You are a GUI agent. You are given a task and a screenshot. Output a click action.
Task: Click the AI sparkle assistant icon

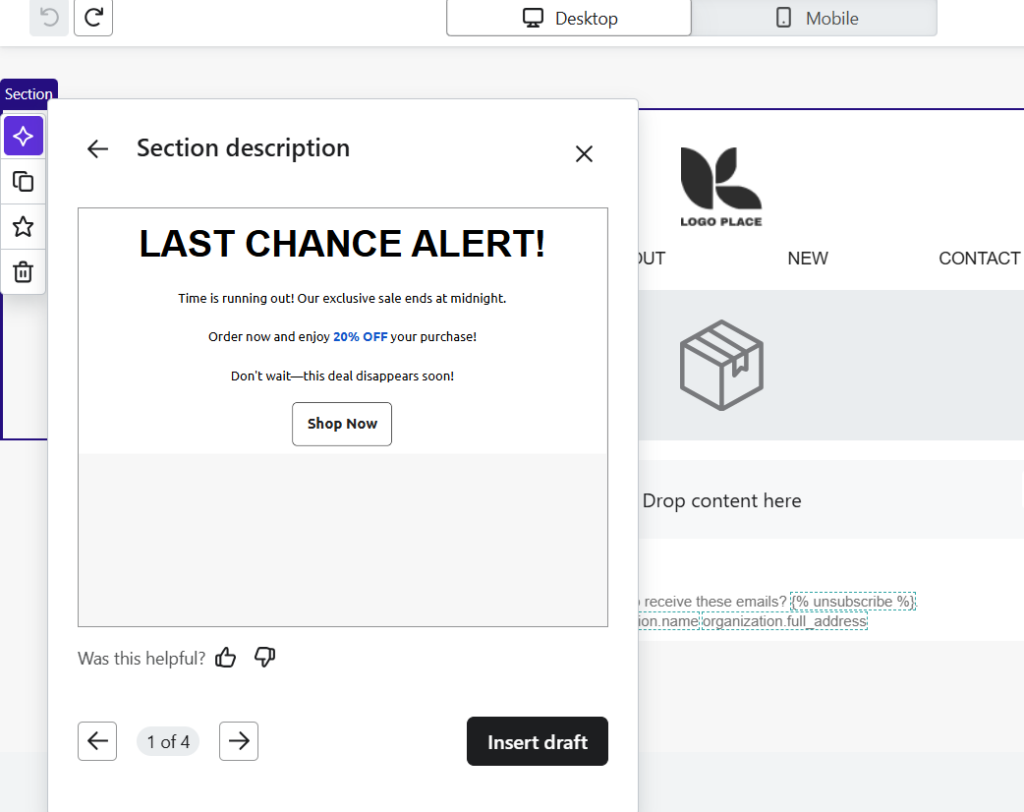click(24, 137)
